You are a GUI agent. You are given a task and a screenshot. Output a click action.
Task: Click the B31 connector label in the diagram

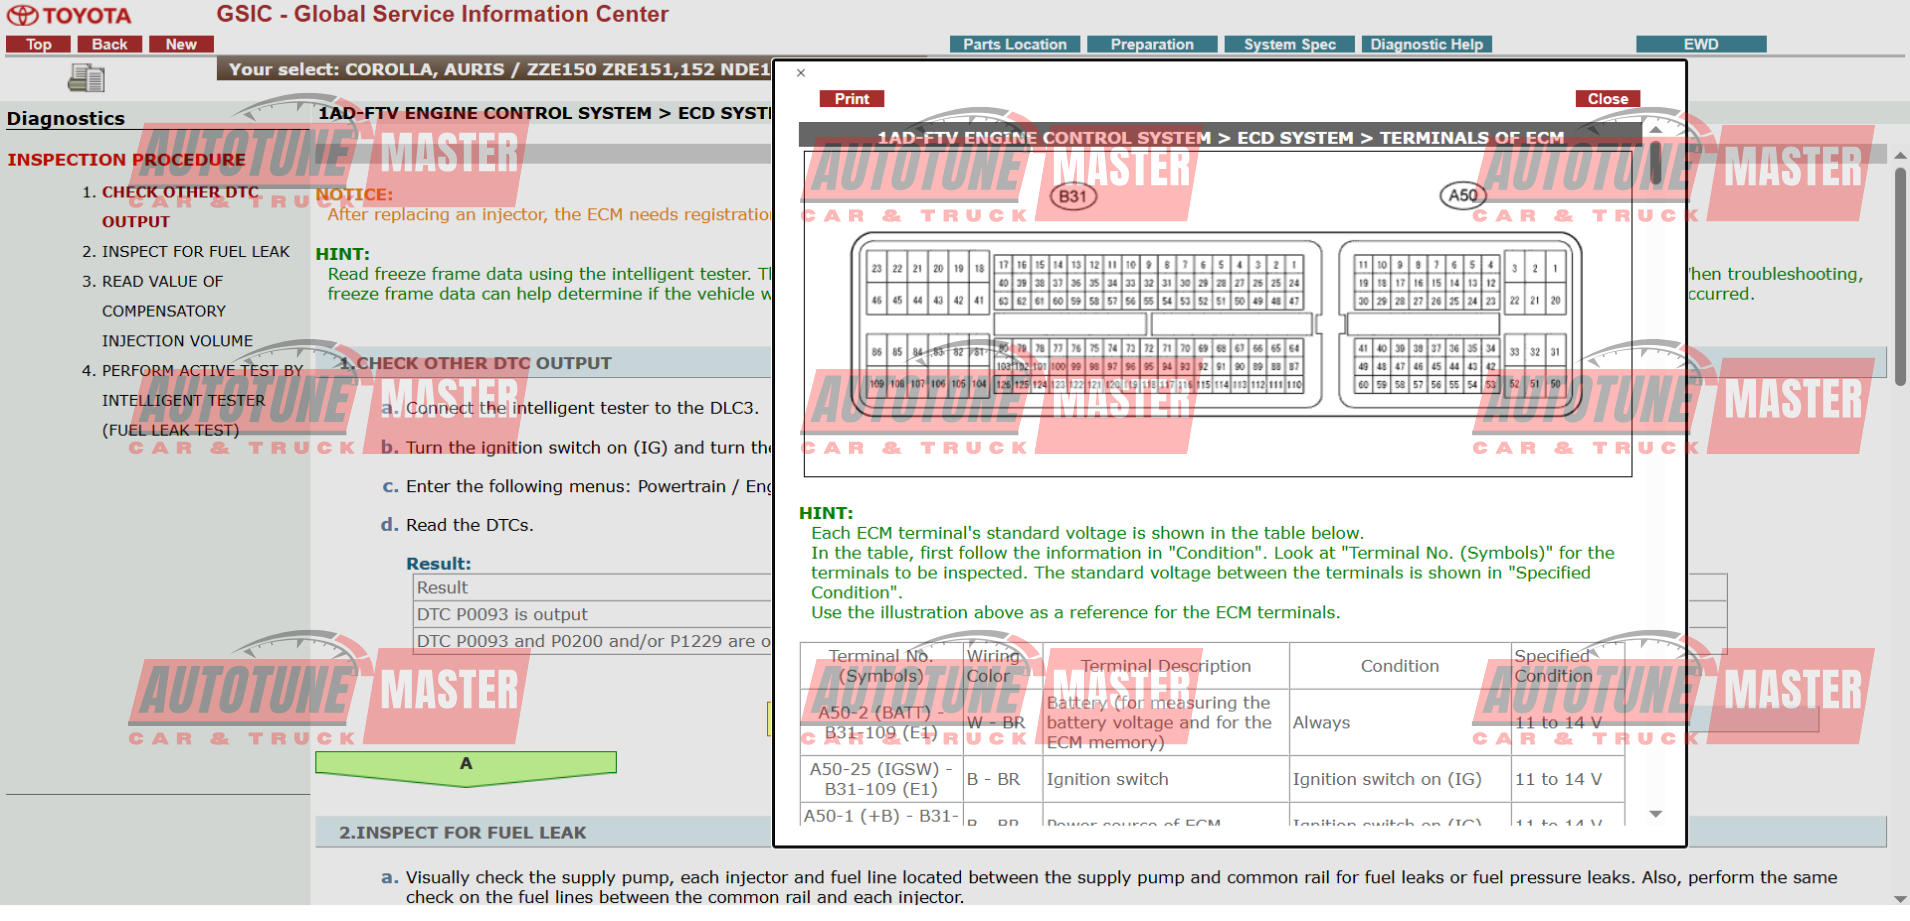click(1072, 196)
